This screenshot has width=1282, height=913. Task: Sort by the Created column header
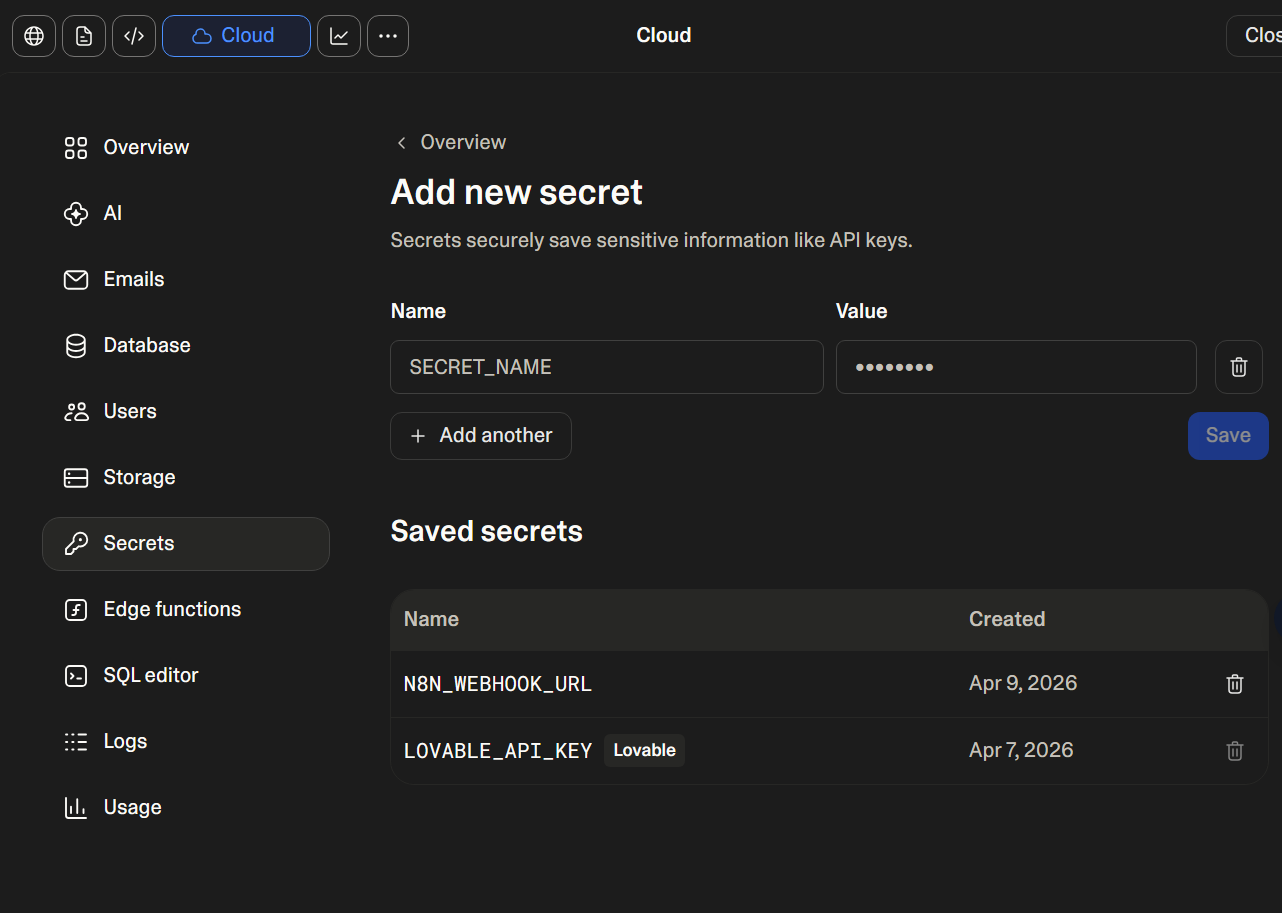[x=1006, y=619]
